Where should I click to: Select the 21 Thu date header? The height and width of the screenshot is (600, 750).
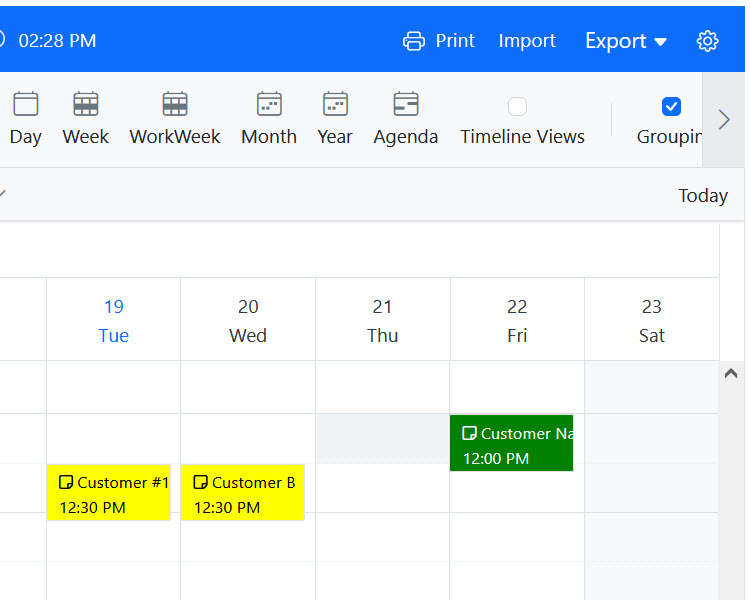(x=383, y=321)
